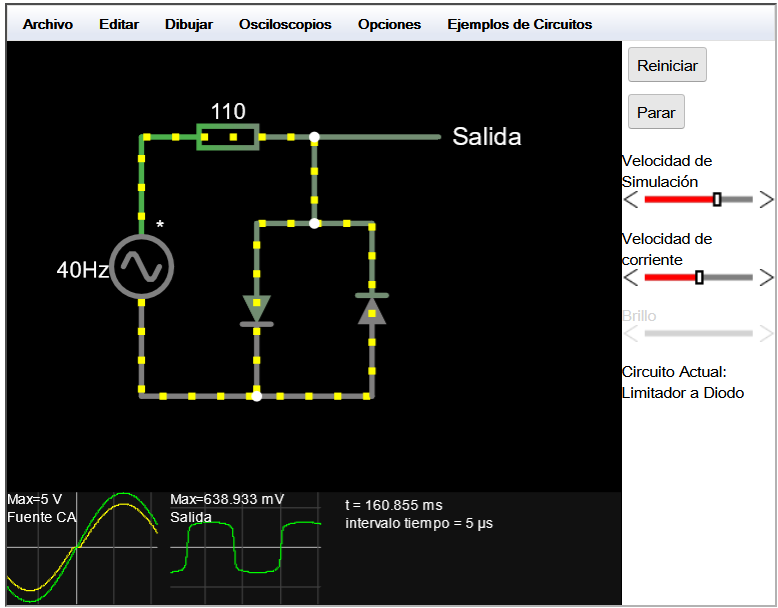Decrease Velocidad de corriente with left arrow
Screen dimensions: 778x608
[631, 277]
